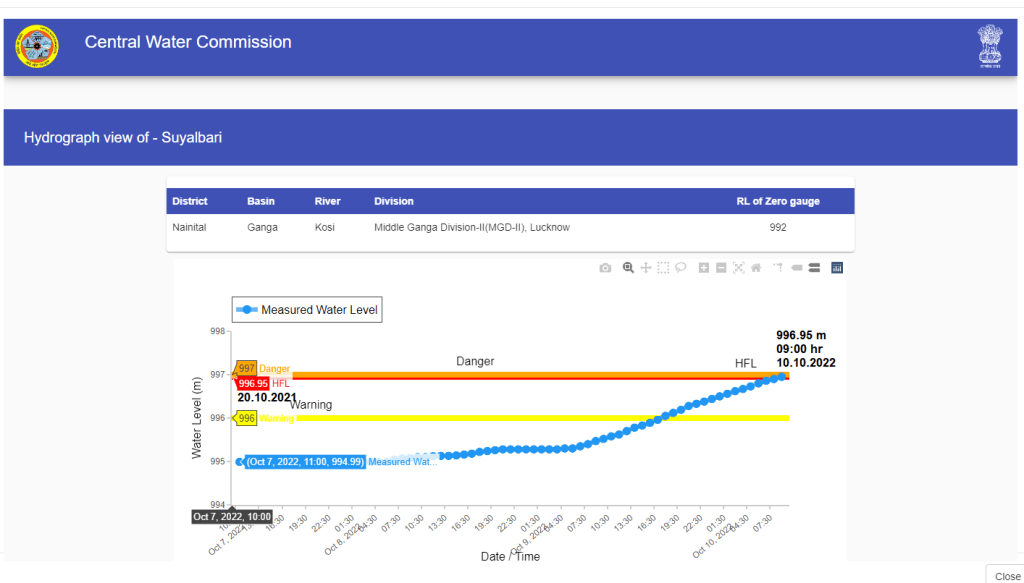This screenshot has height=583, width=1024.
Task: Choose the Box Select tool
Action: coord(663,268)
